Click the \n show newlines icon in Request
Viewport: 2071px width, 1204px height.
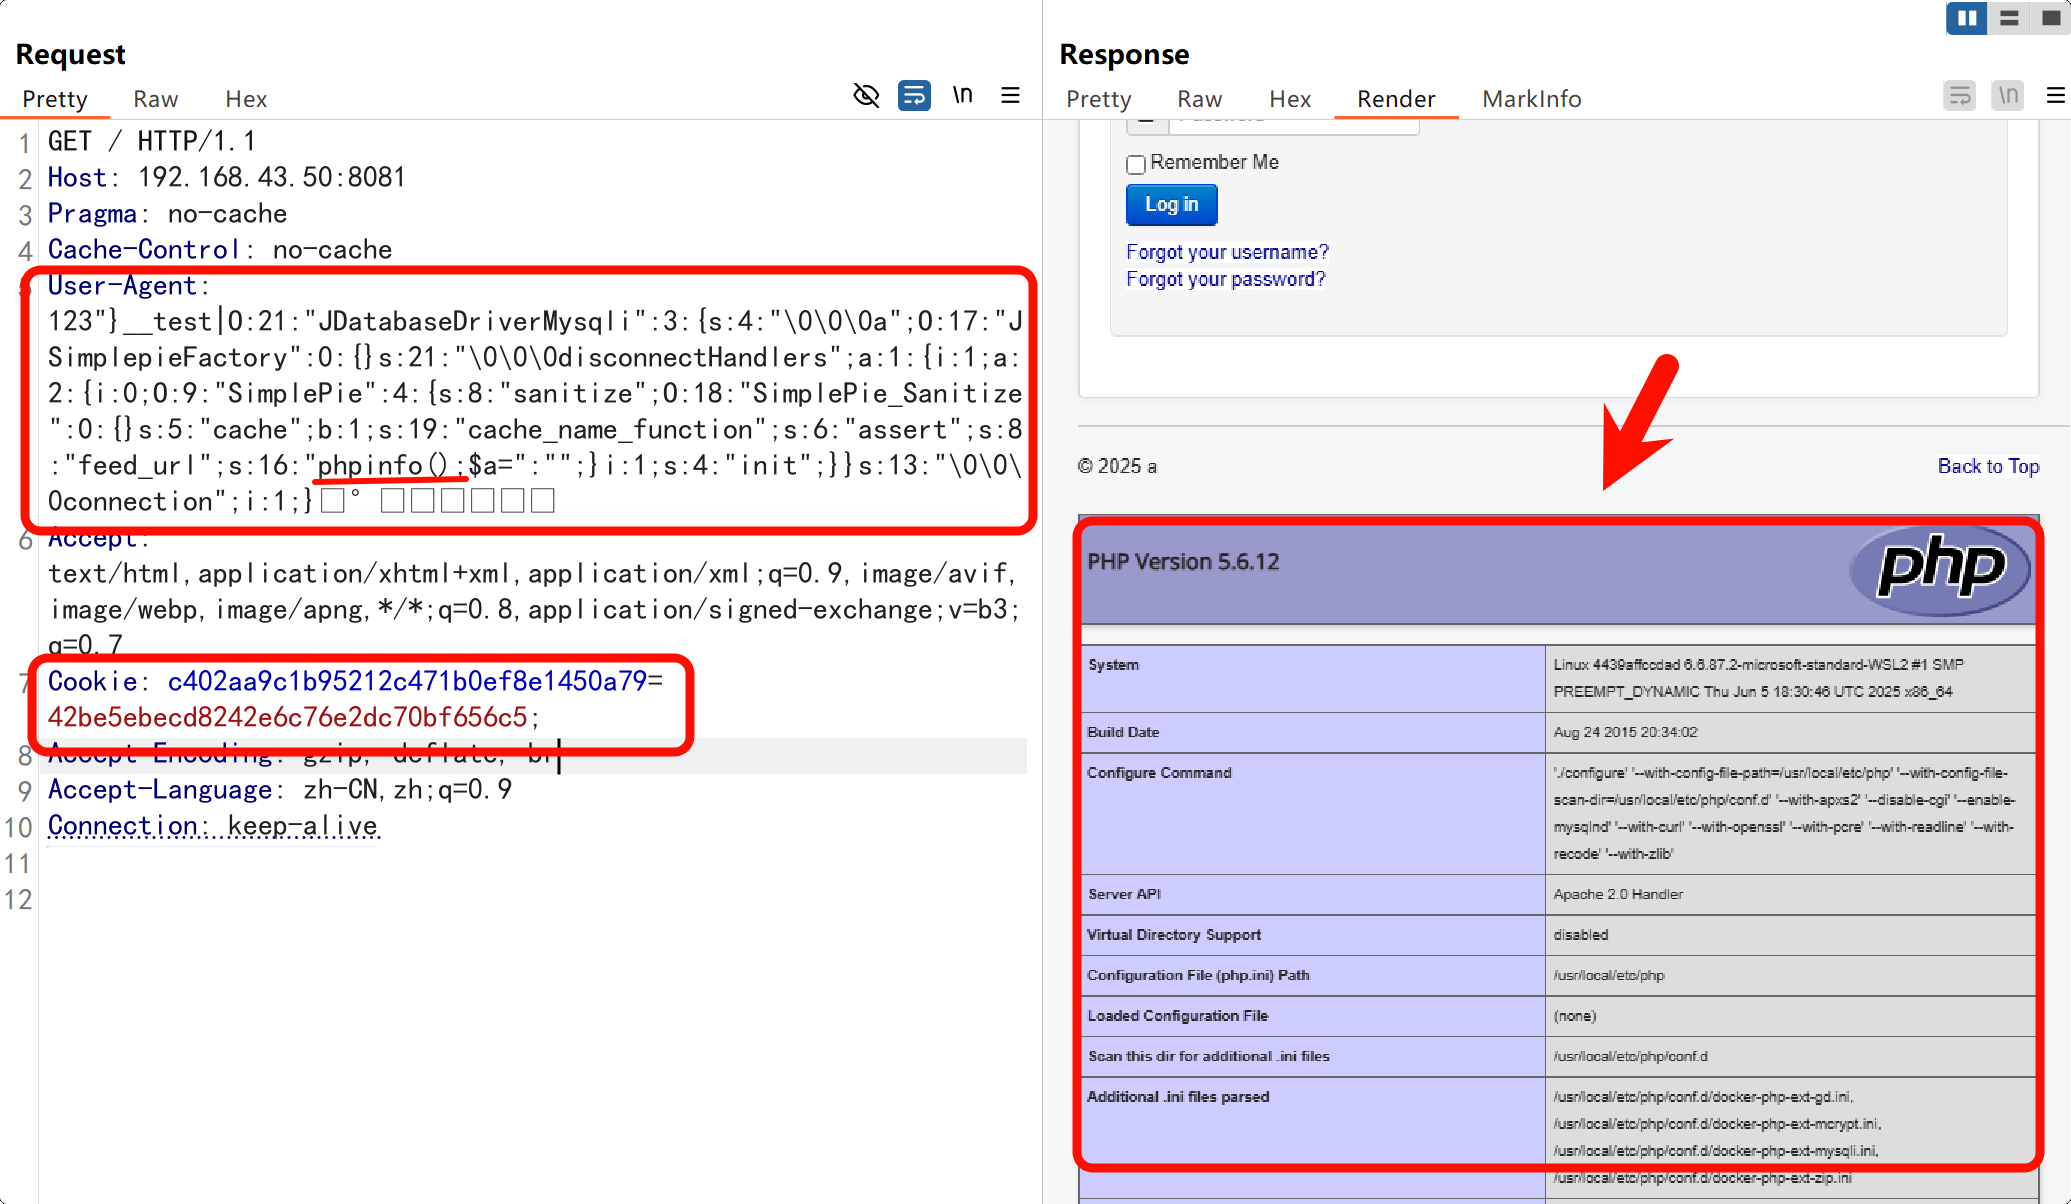pyautogui.click(x=962, y=95)
